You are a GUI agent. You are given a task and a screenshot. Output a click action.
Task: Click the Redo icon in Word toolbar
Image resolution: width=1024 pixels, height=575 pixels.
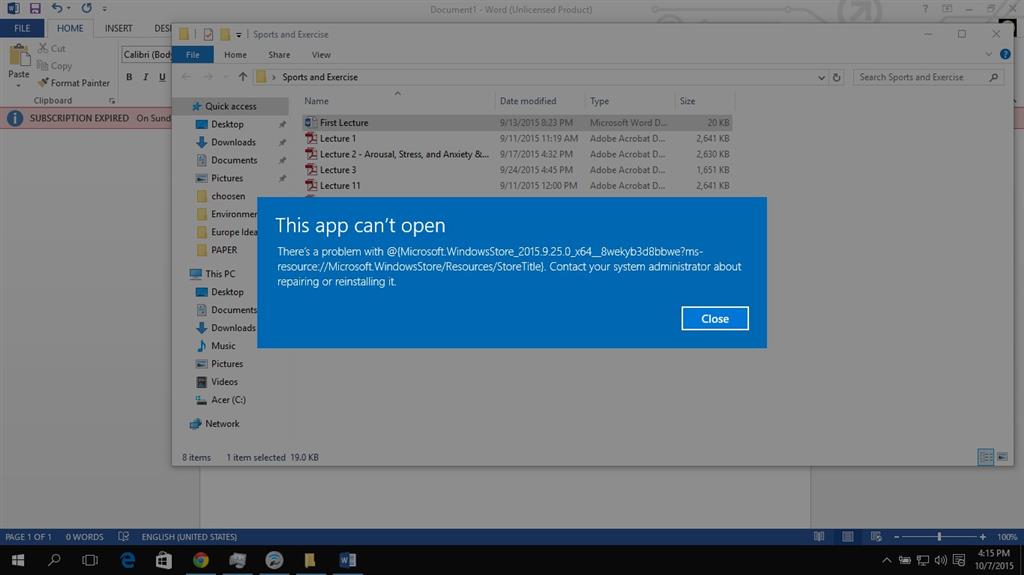point(86,8)
